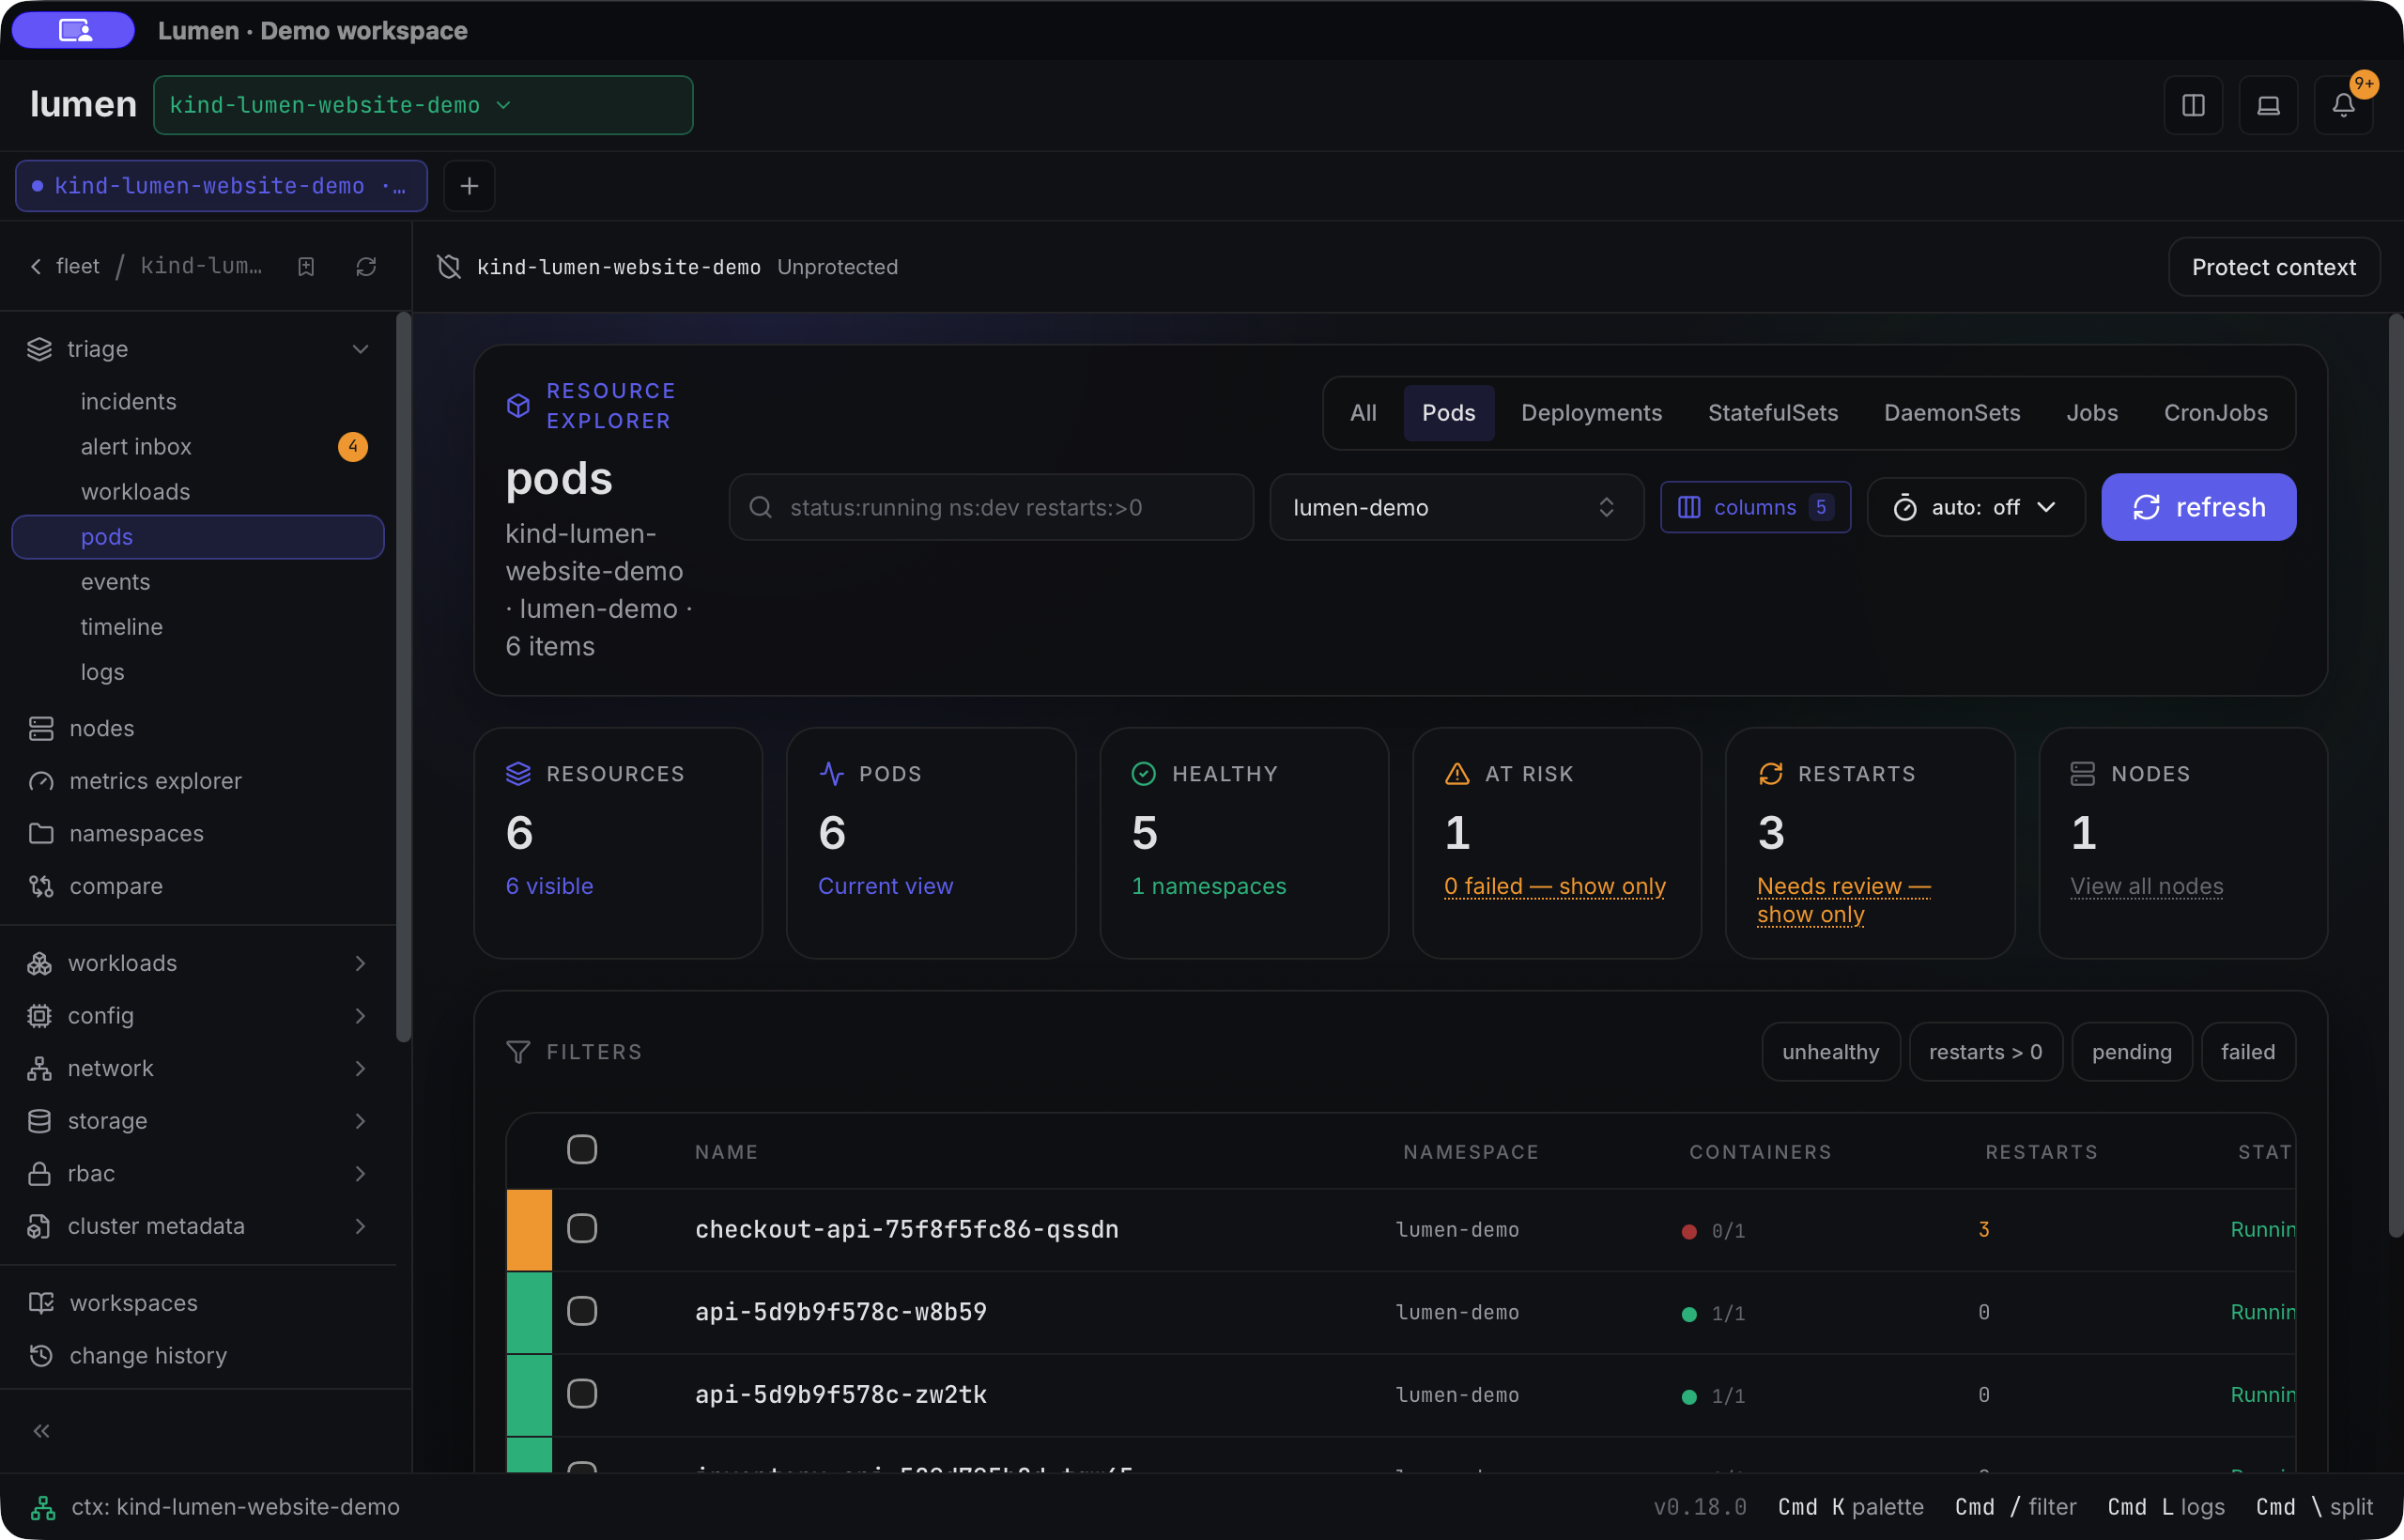Toggle the select-all pods checkbox
Image resolution: width=2404 pixels, height=1540 pixels.
(582, 1150)
